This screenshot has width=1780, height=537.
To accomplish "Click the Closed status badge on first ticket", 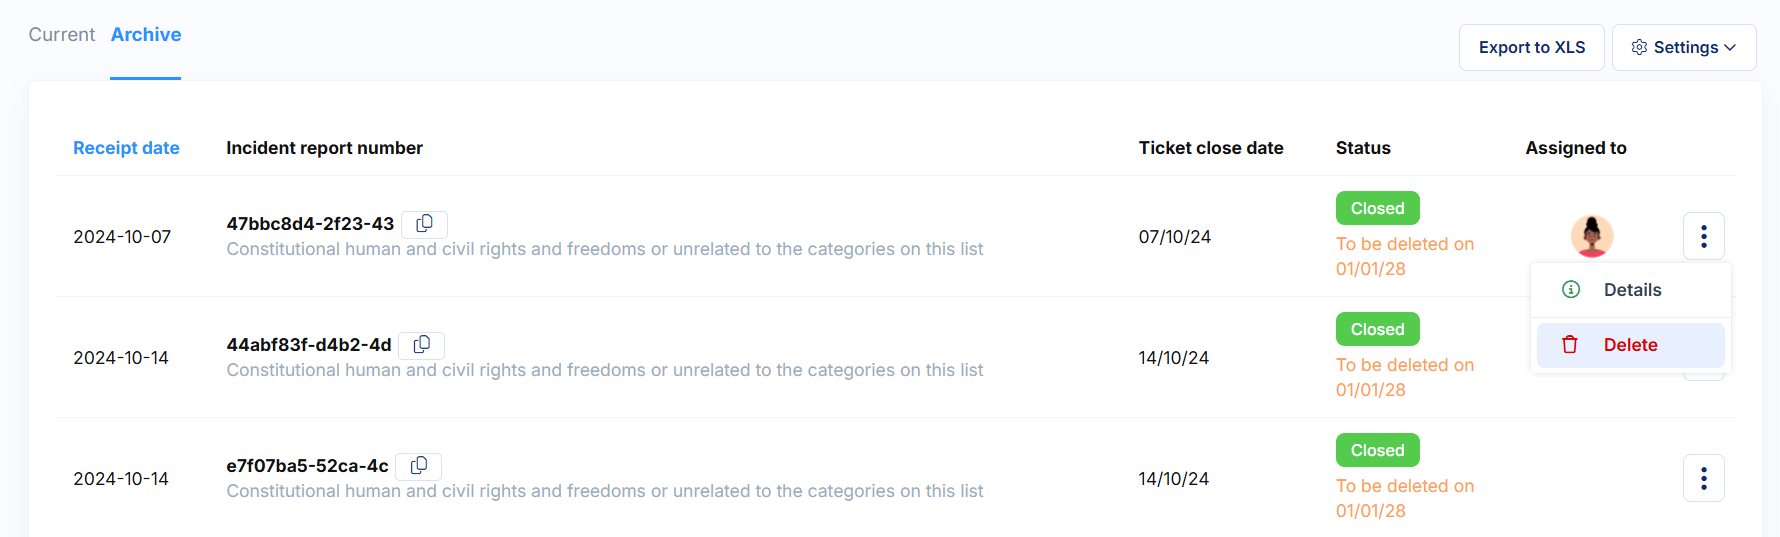I will click(x=1377, y=208).
